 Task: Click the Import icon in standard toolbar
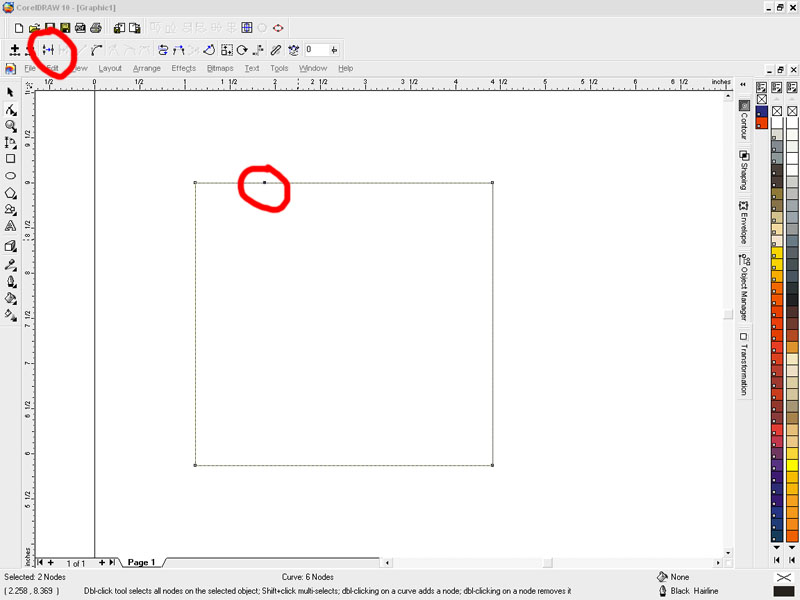(119, 28)
